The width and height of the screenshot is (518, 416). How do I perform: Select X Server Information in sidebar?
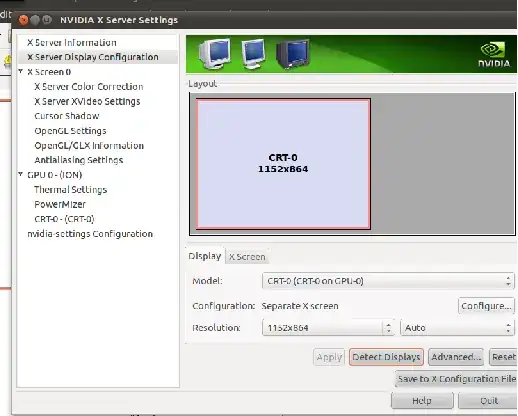[72, 43]
